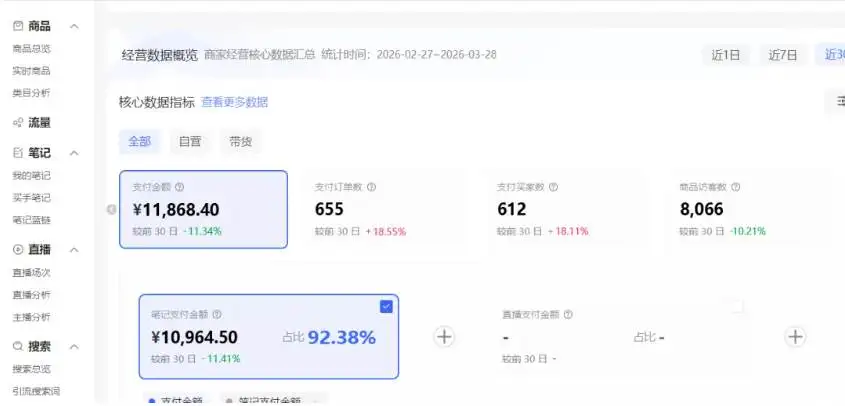Open help icon beside 笔记支付金额

click(x=217, y=314)
